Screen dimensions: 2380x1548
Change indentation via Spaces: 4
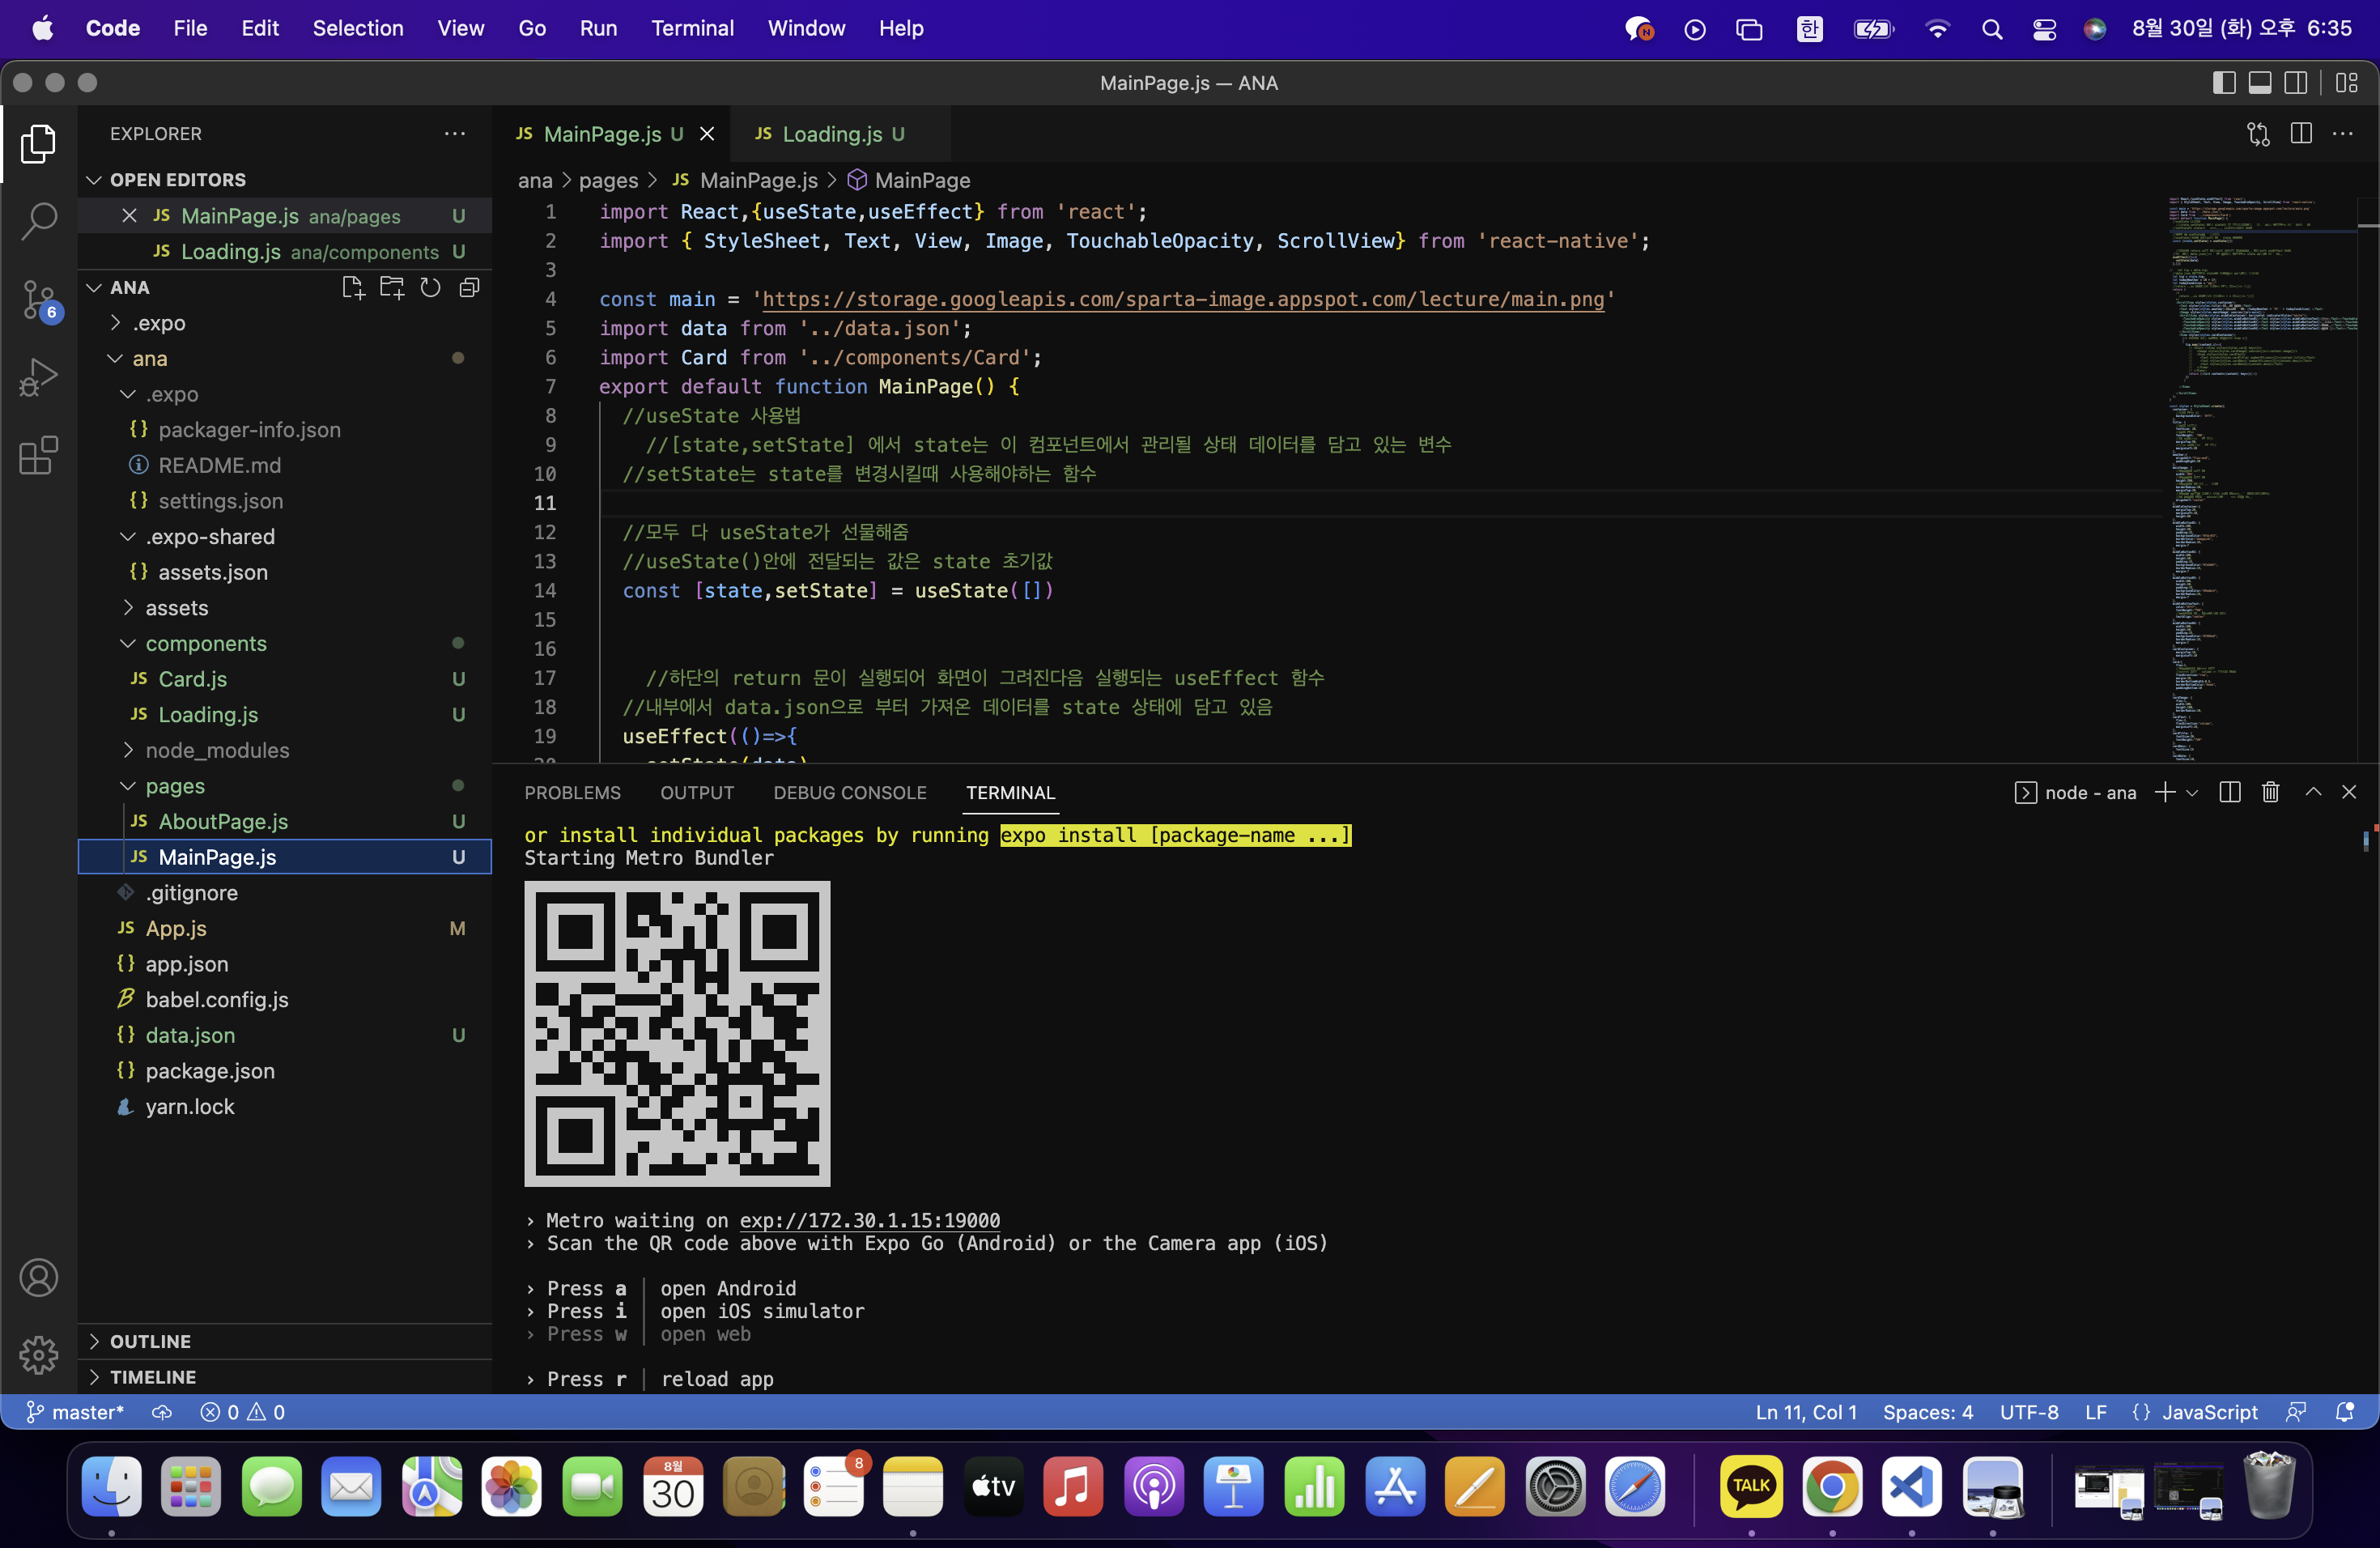tap(1927, 1412)
